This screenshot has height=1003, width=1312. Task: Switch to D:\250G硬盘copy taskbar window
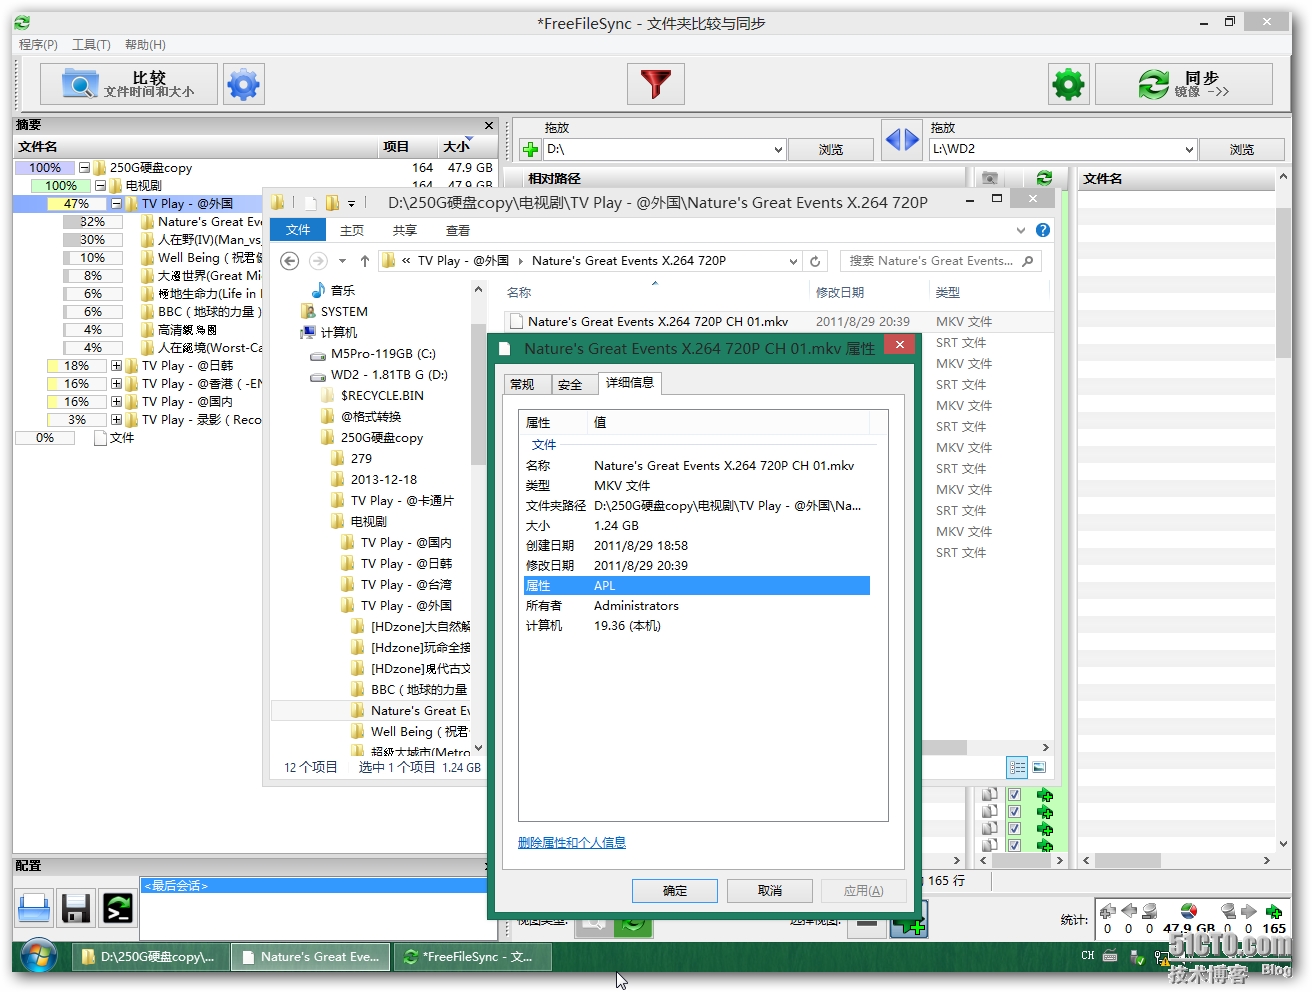150,957
